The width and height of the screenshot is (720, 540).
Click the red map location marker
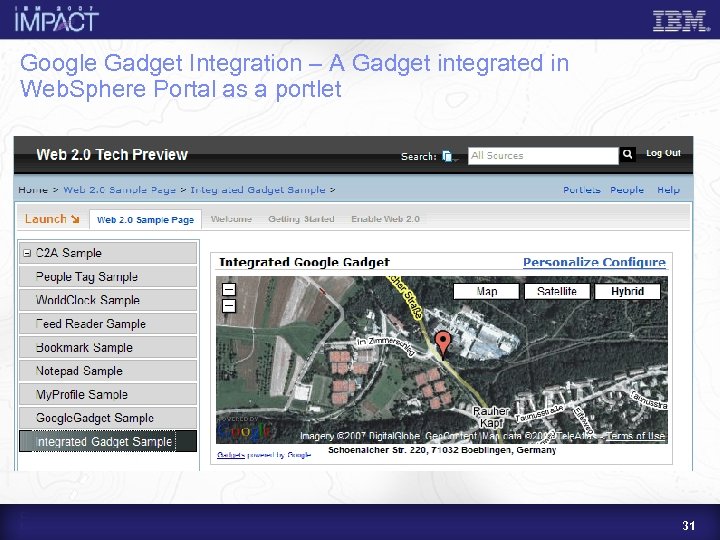(443, 345)
